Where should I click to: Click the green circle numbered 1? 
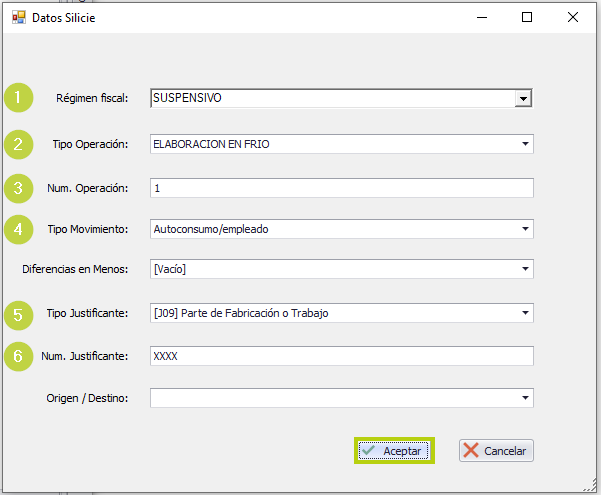[x=18, y=97]
